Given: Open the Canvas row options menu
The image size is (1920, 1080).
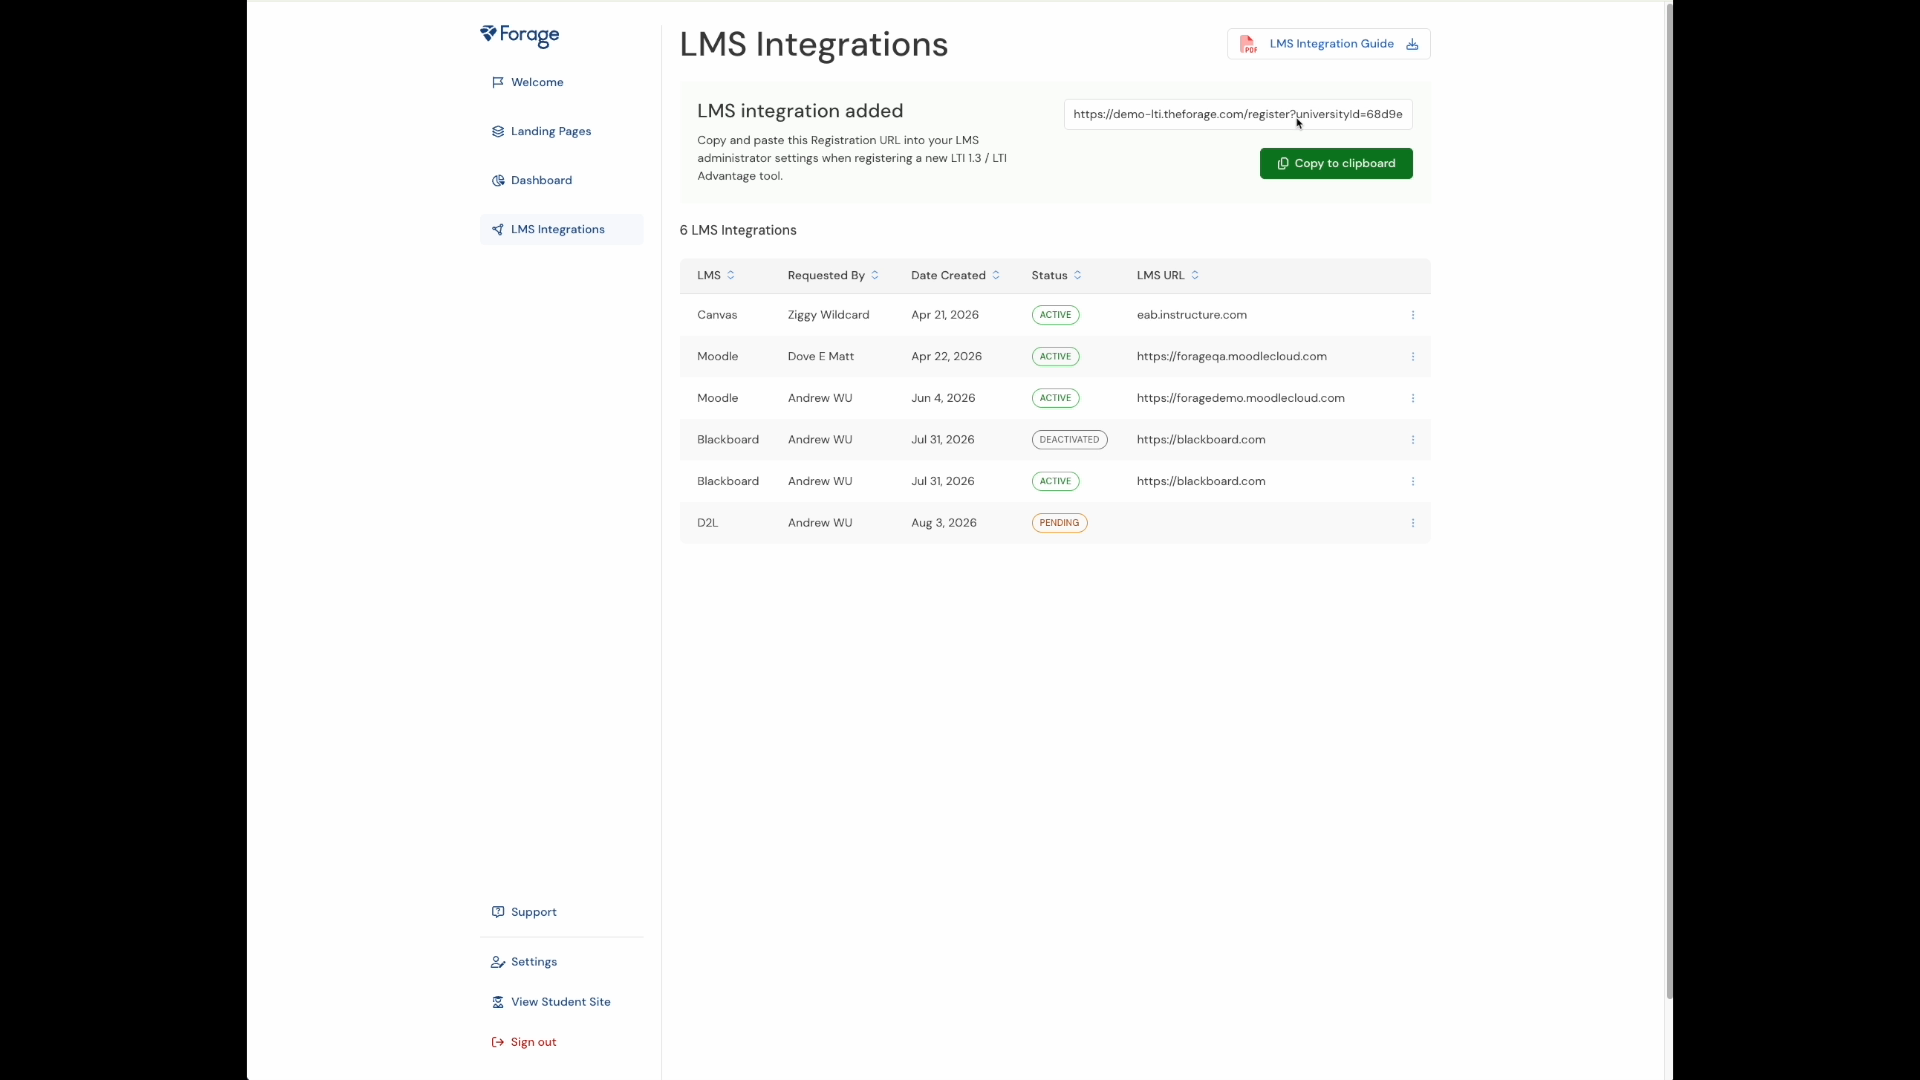Looking at the screenshot, I should click(1413, 315).
